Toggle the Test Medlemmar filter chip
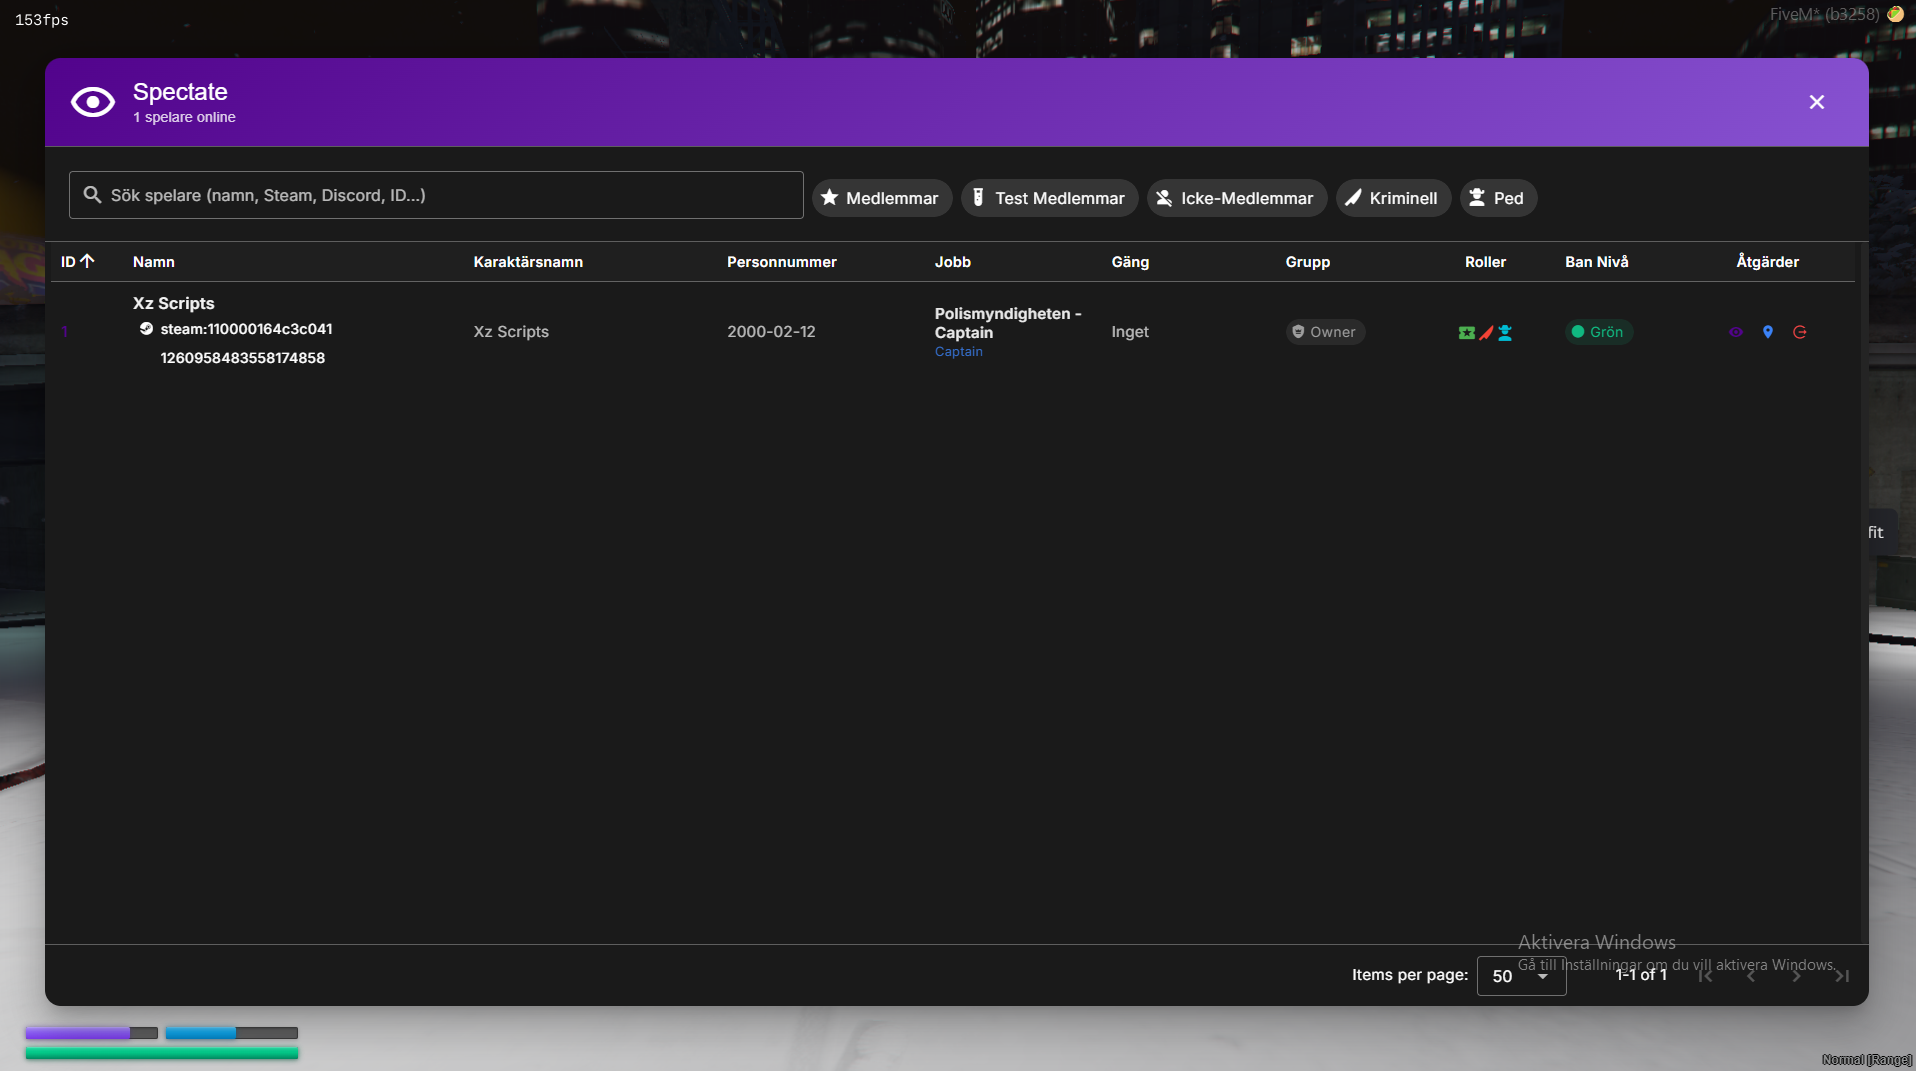The height and width of the screenshot is (1071, 1916). coord(1049,198)
